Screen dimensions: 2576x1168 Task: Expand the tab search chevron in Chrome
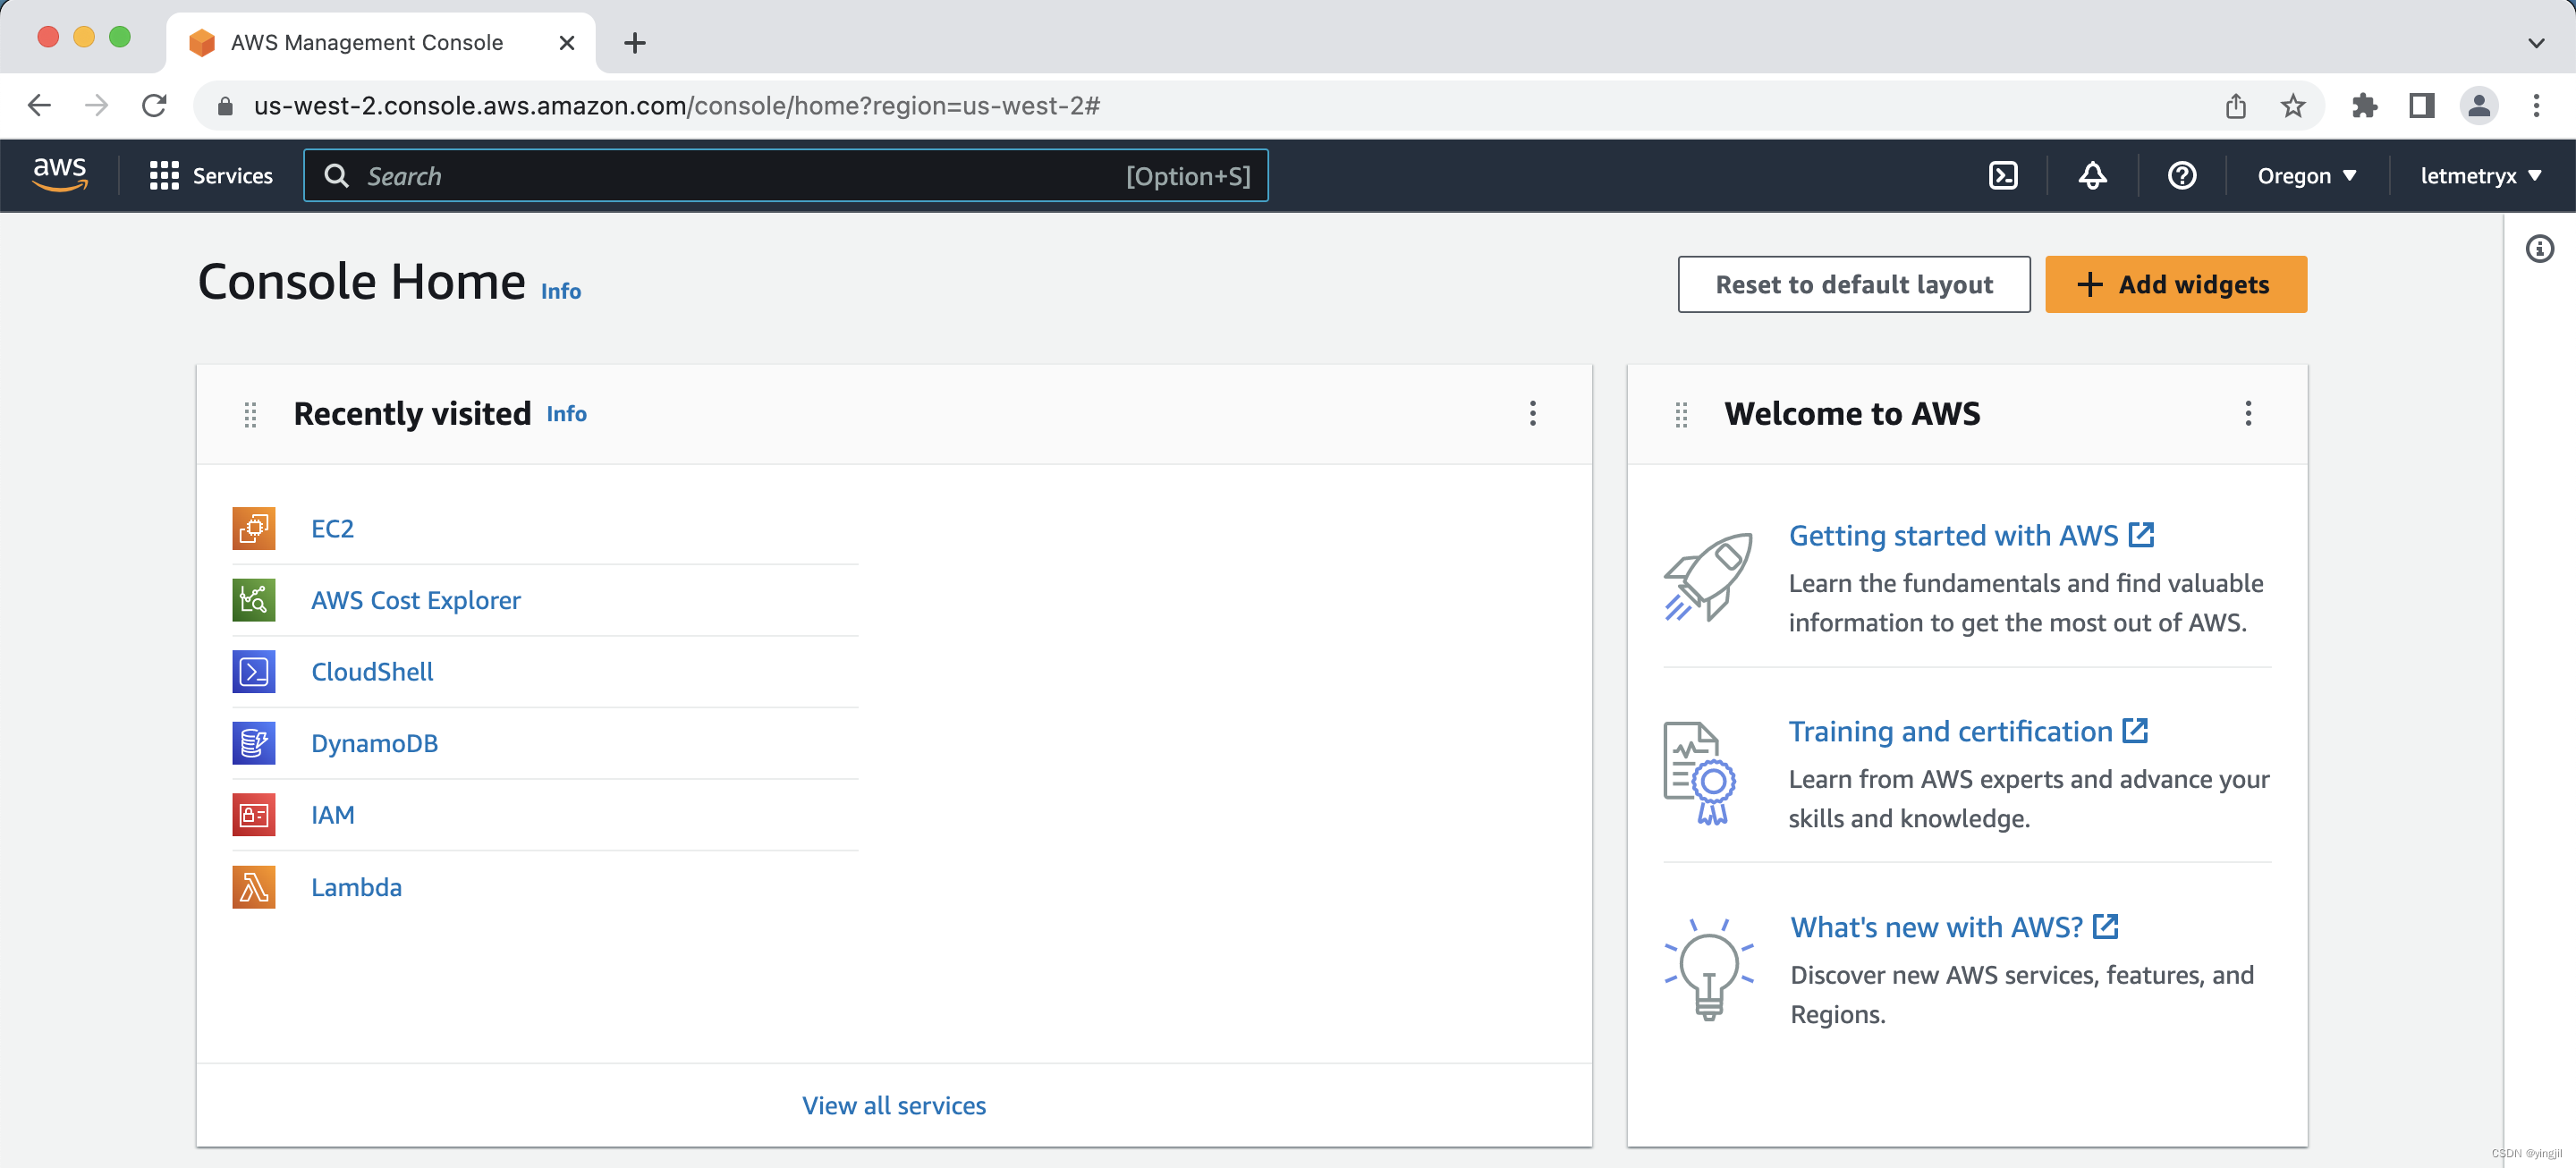(2536, 43)
